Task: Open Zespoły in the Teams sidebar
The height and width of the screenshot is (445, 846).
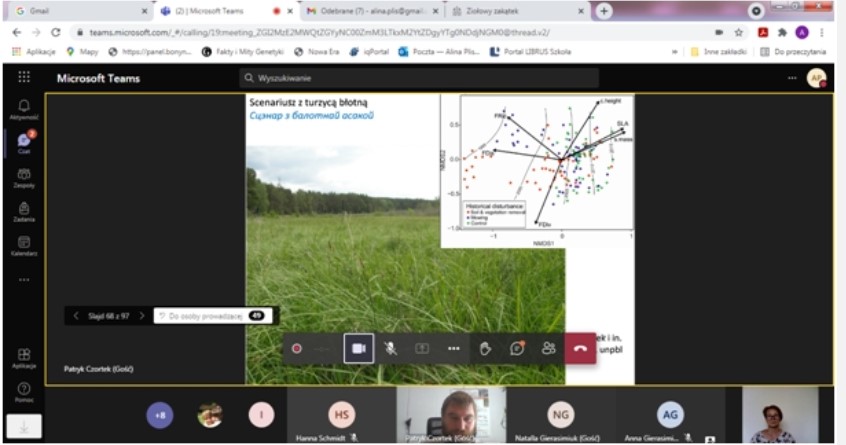Action: coord(24,177)
